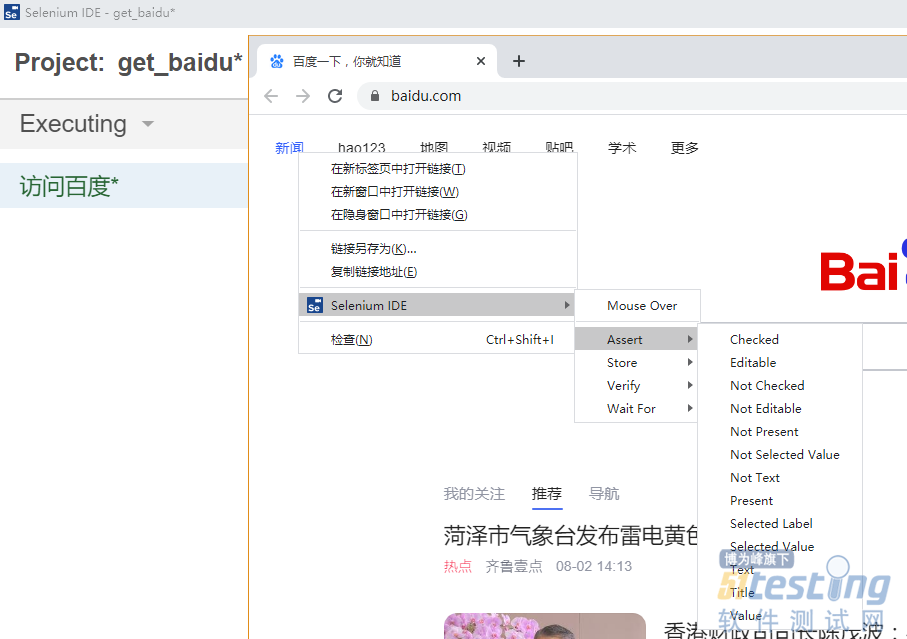Open the hao123 link

362,147
